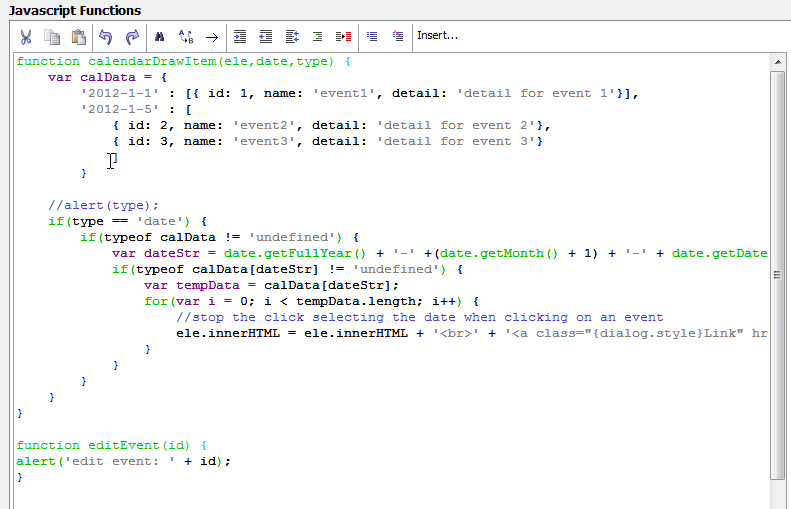Click the Cut scissors icon
The image size is (791, 509).
point(26,37)
